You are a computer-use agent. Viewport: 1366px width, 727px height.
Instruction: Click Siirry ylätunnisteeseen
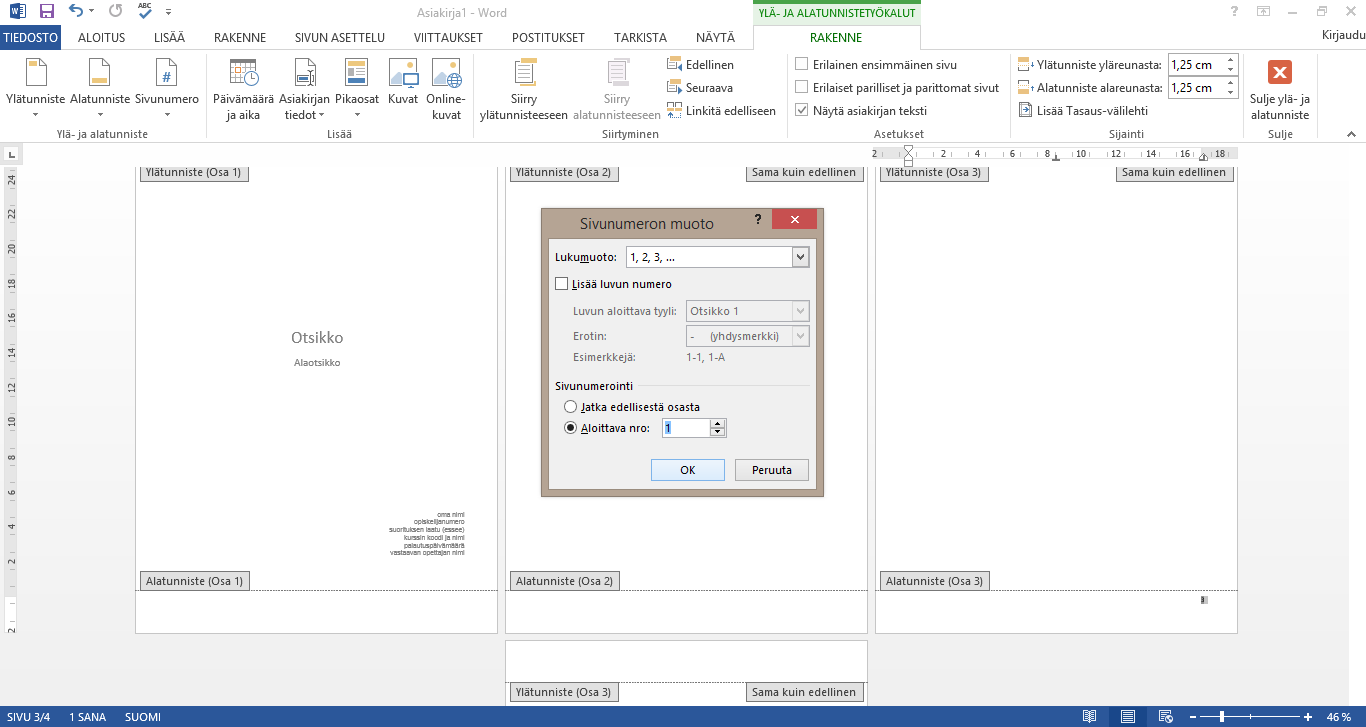click(524, 90)
